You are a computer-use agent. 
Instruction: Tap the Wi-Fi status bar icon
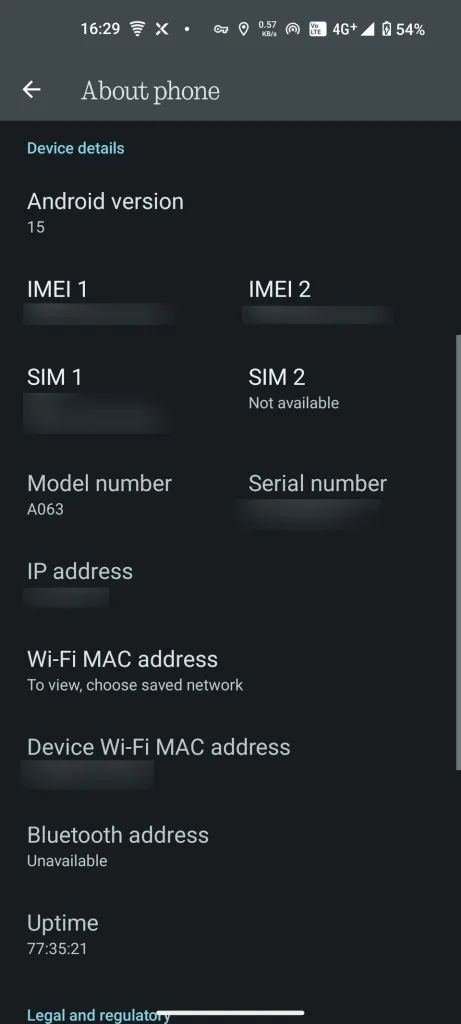(x=137, y=29)
